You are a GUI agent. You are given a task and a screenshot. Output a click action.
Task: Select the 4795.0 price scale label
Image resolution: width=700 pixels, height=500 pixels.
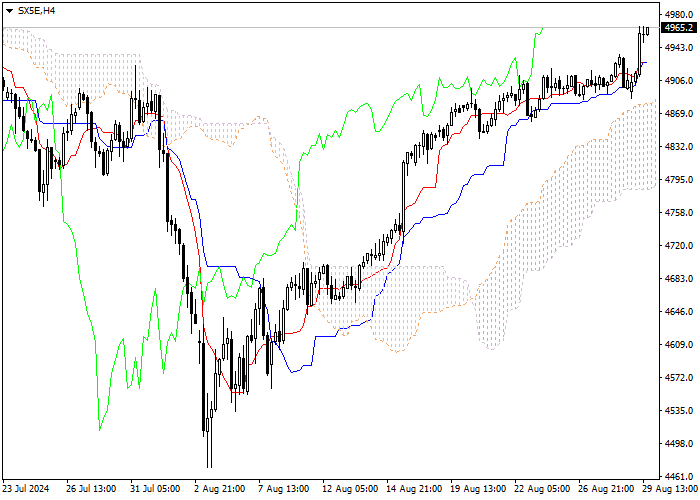679,179
